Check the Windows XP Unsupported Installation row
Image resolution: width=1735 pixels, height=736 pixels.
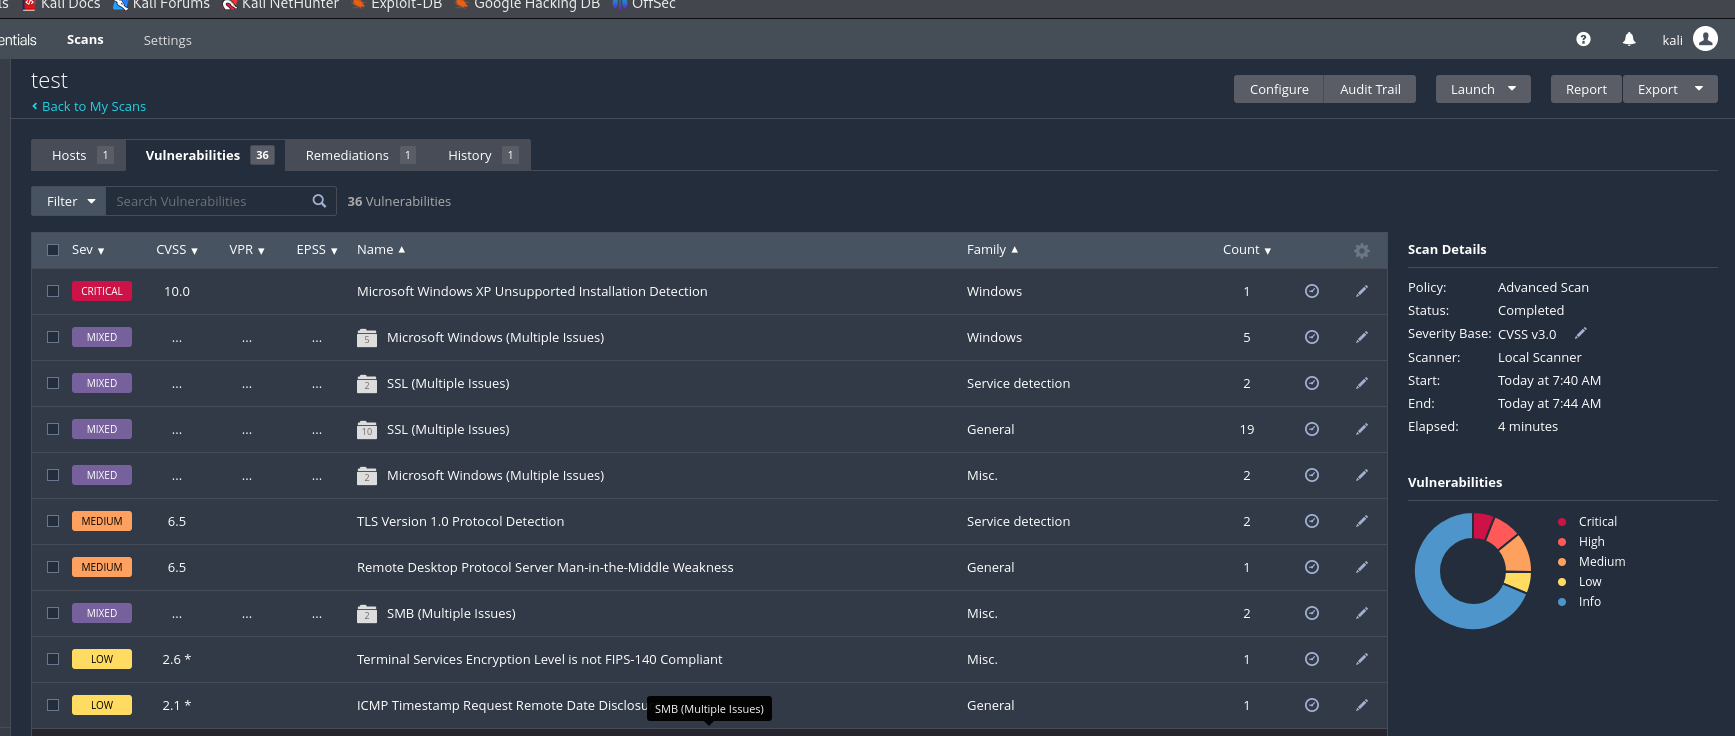53,291
